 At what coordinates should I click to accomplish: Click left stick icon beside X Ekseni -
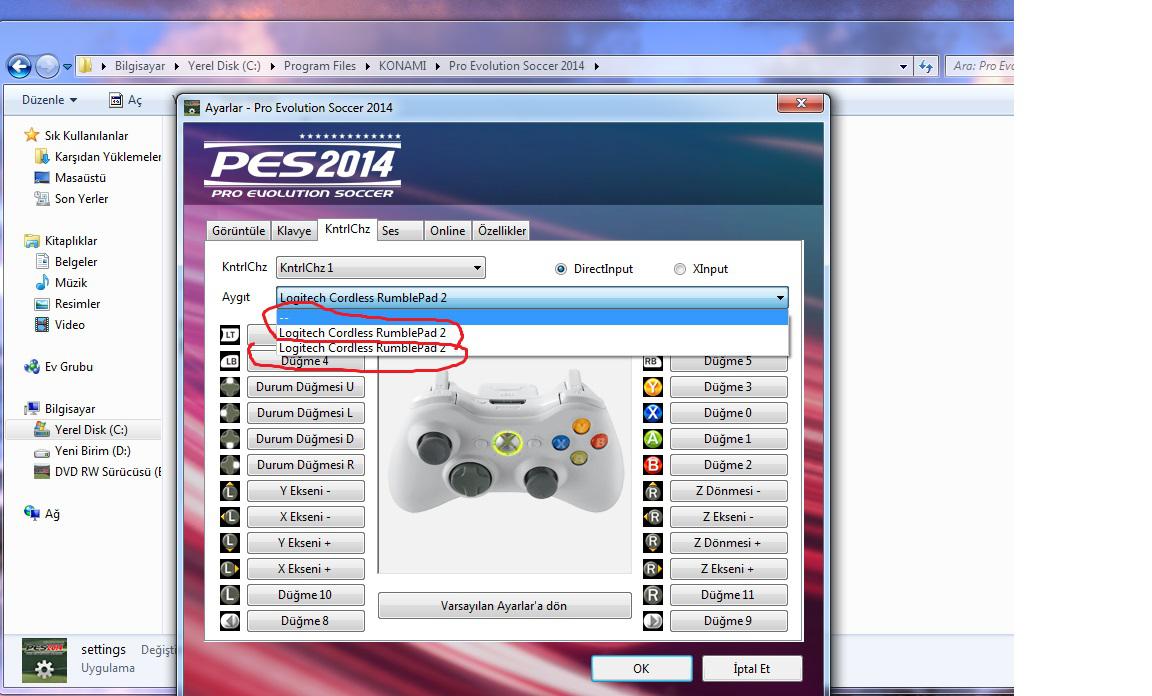coord(230,517)
